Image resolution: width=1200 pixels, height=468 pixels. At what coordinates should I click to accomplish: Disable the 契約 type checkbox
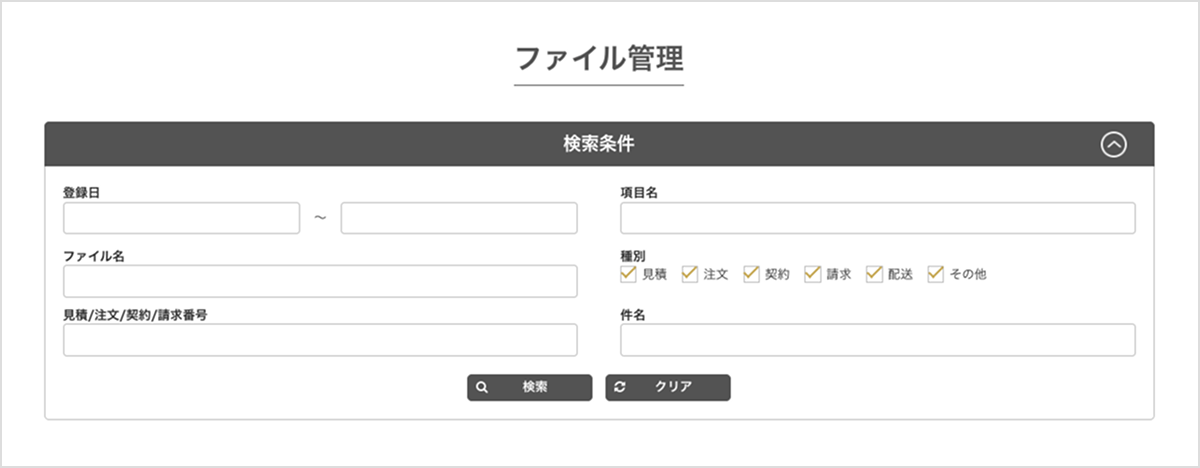pos(752,274)
